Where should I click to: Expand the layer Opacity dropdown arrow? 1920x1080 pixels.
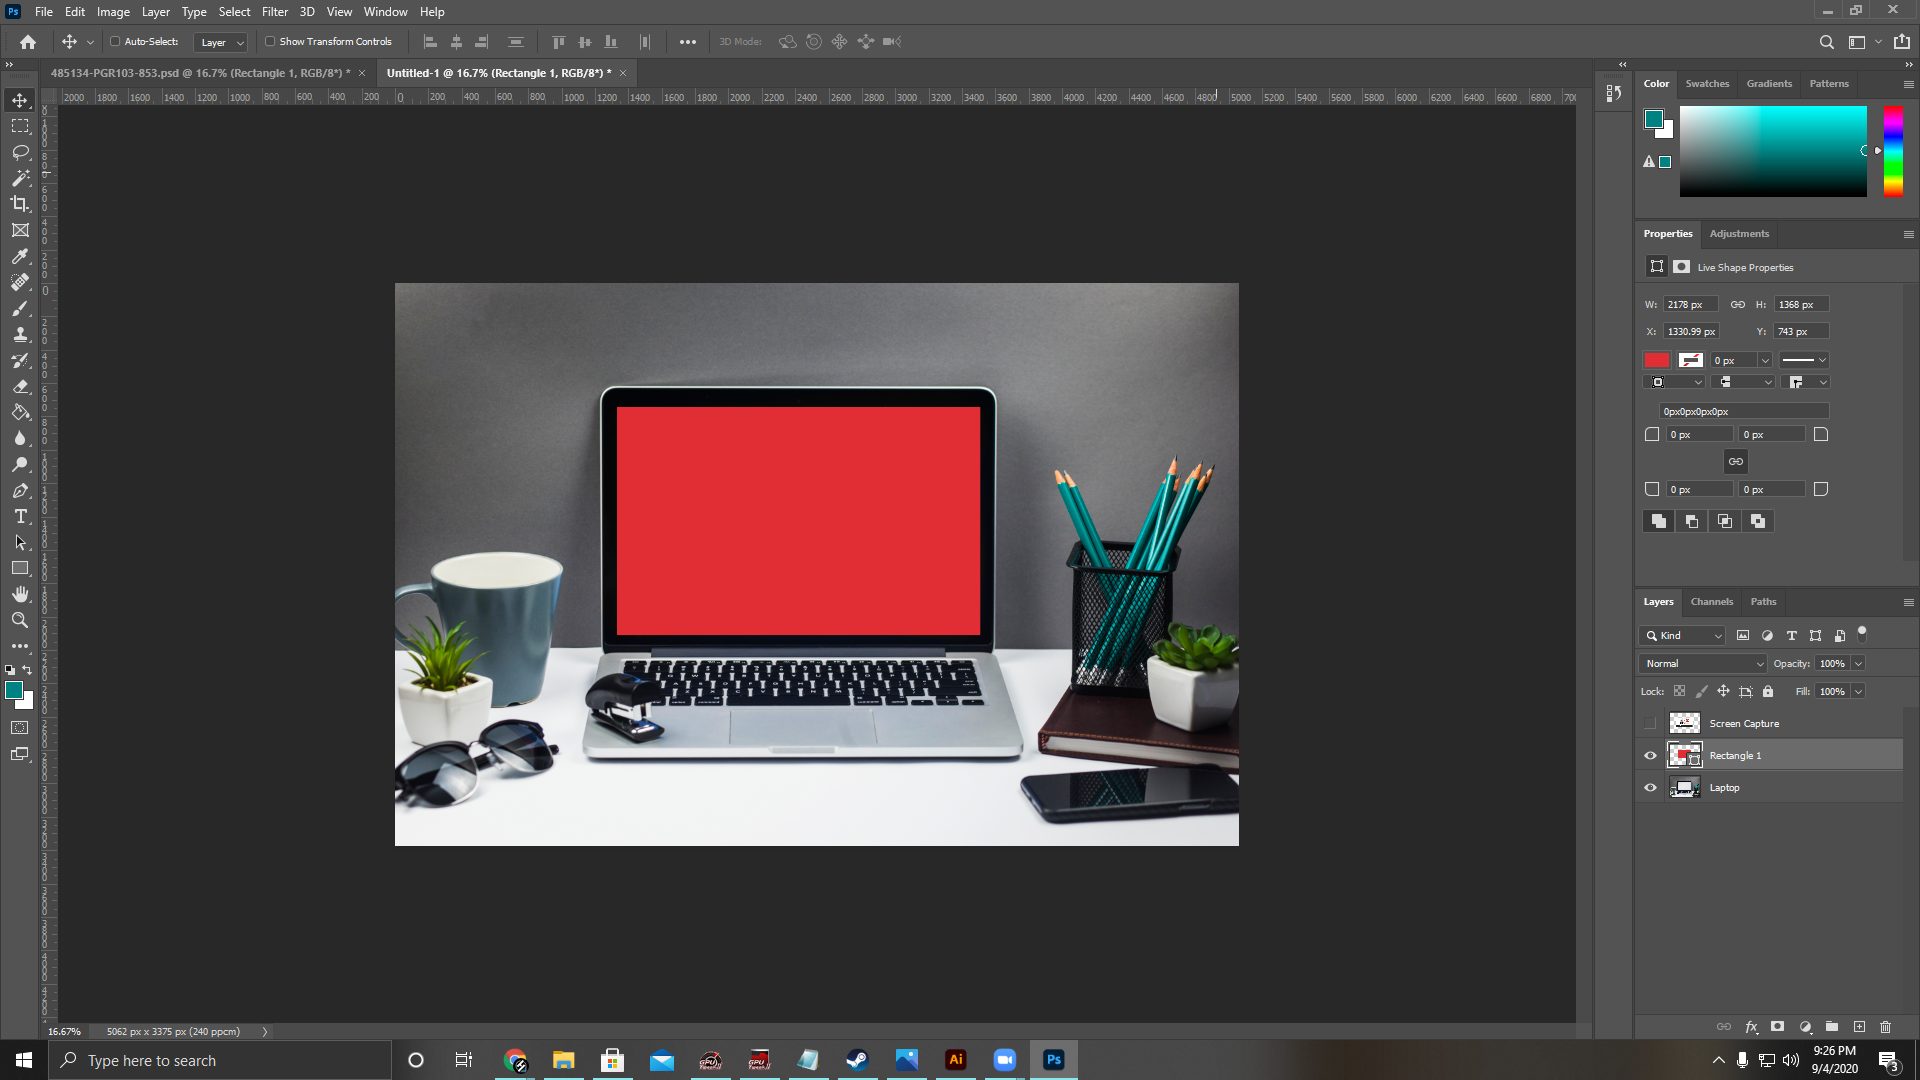click(1858, 664)
